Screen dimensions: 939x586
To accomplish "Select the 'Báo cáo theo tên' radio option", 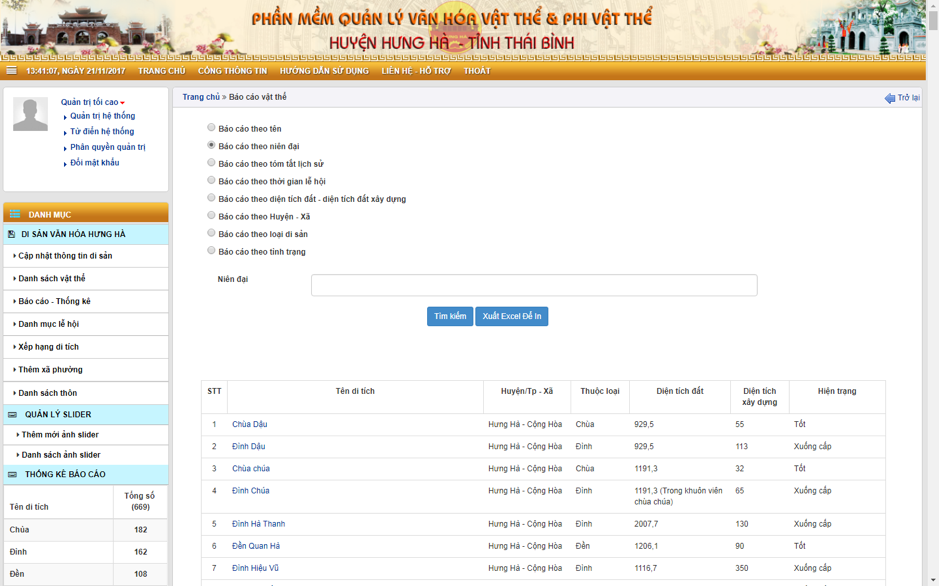I will click(211, 128).
